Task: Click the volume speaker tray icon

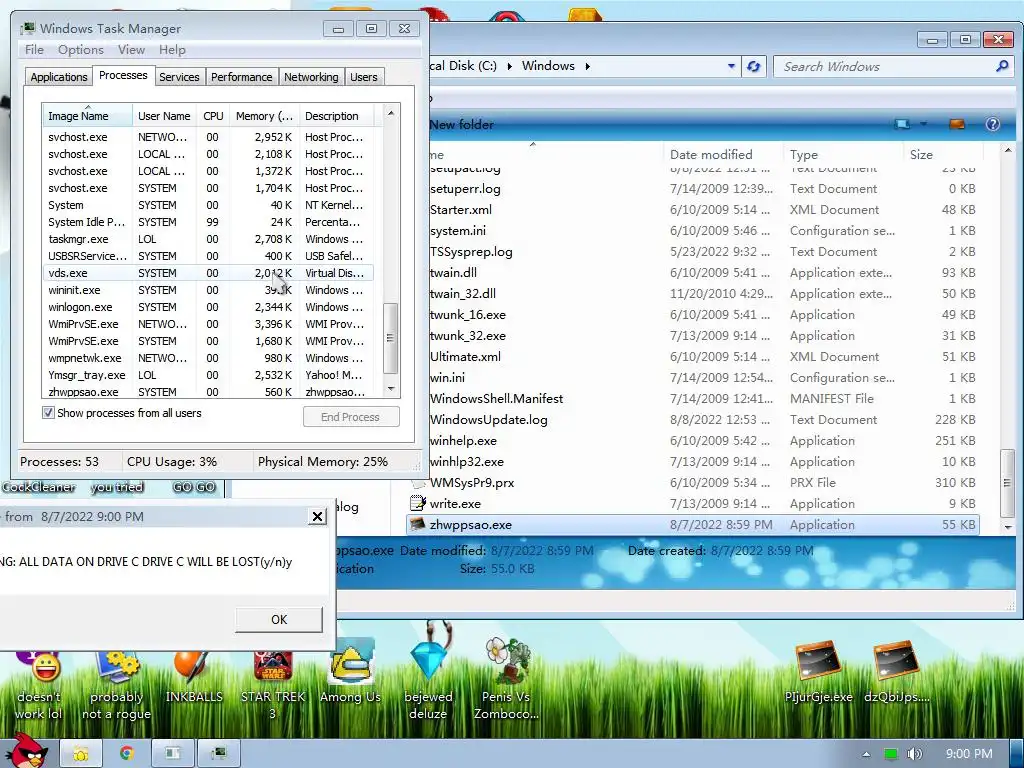Action: 914,754
